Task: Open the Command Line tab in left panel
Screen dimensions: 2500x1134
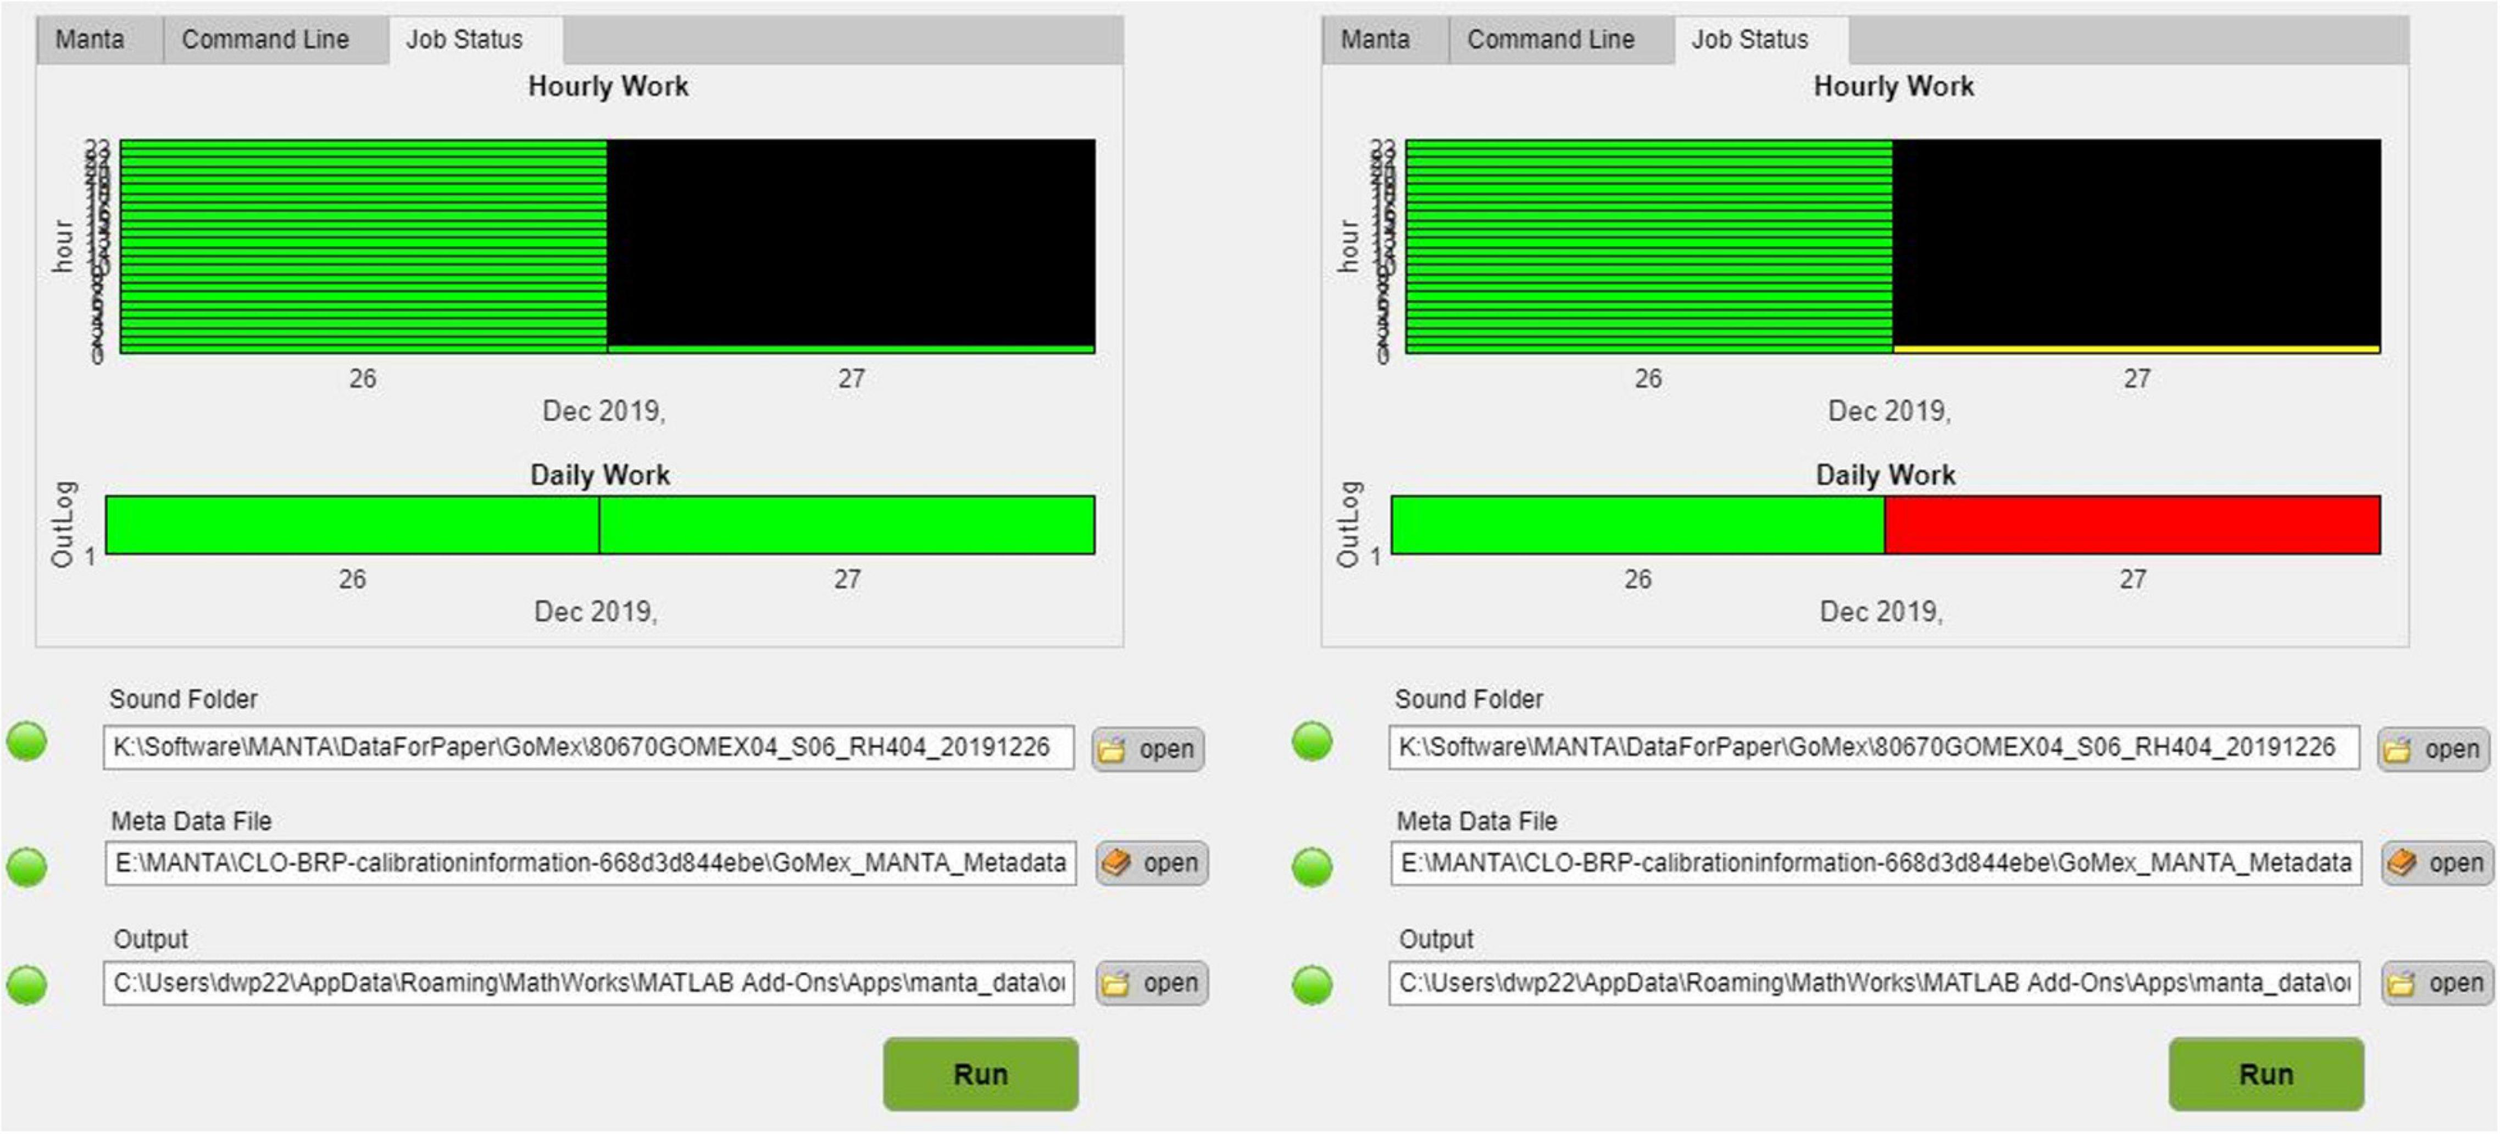Action: pos(265,40)
